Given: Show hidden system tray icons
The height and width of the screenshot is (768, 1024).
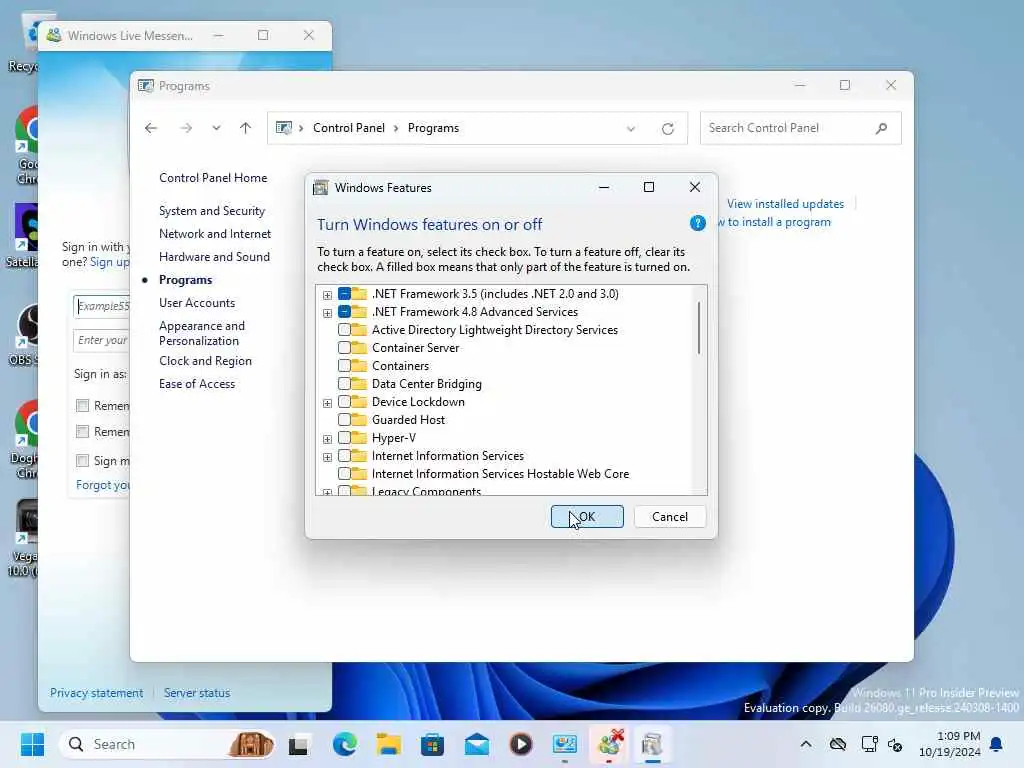Looking at the screenshot, I should [807, 744].
